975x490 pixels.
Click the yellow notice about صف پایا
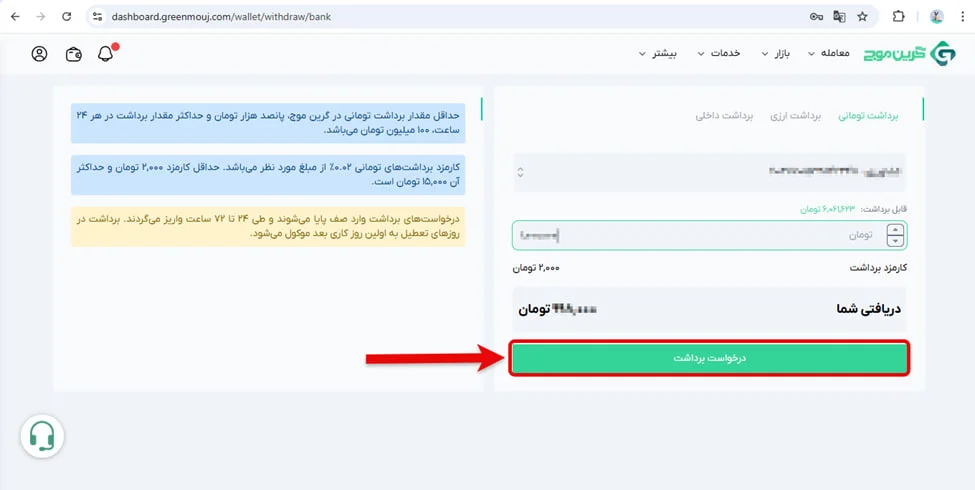(268, 226)
